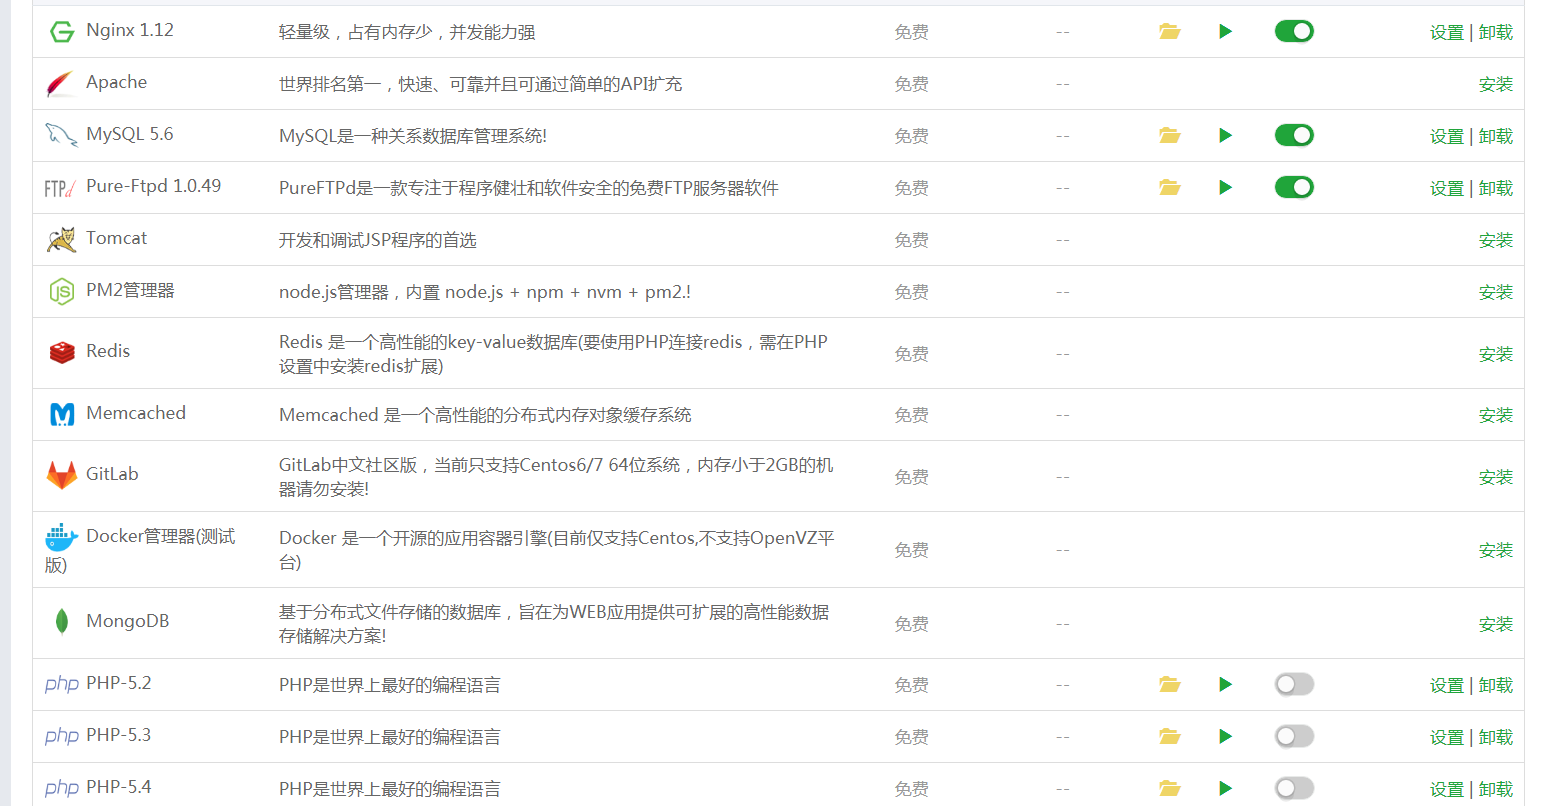Click 安装 for Redis

click(x=1496, y=355)
